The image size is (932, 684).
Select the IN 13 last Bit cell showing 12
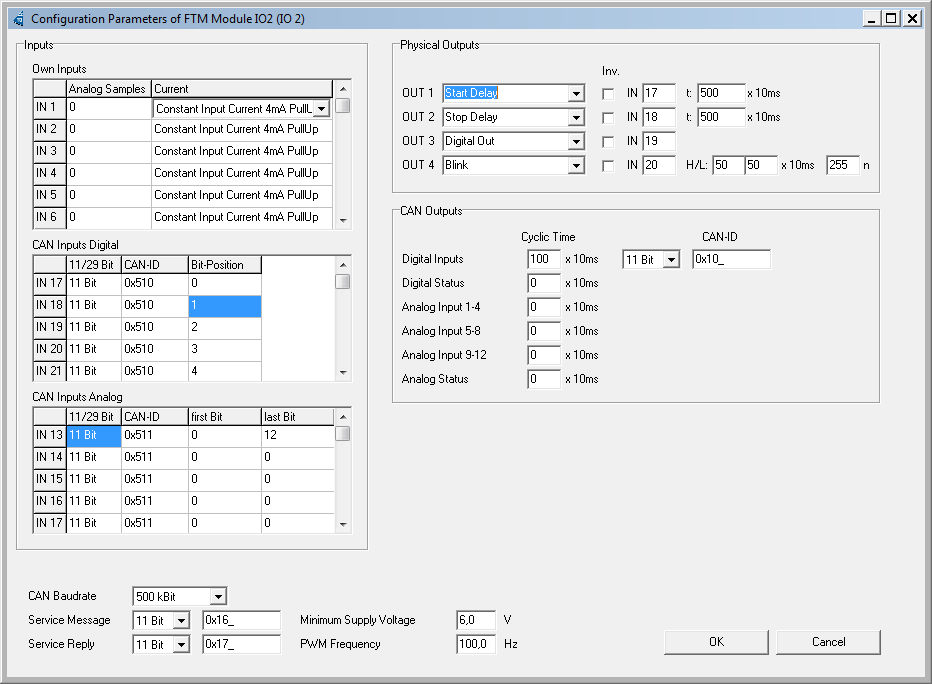point(298,436)
